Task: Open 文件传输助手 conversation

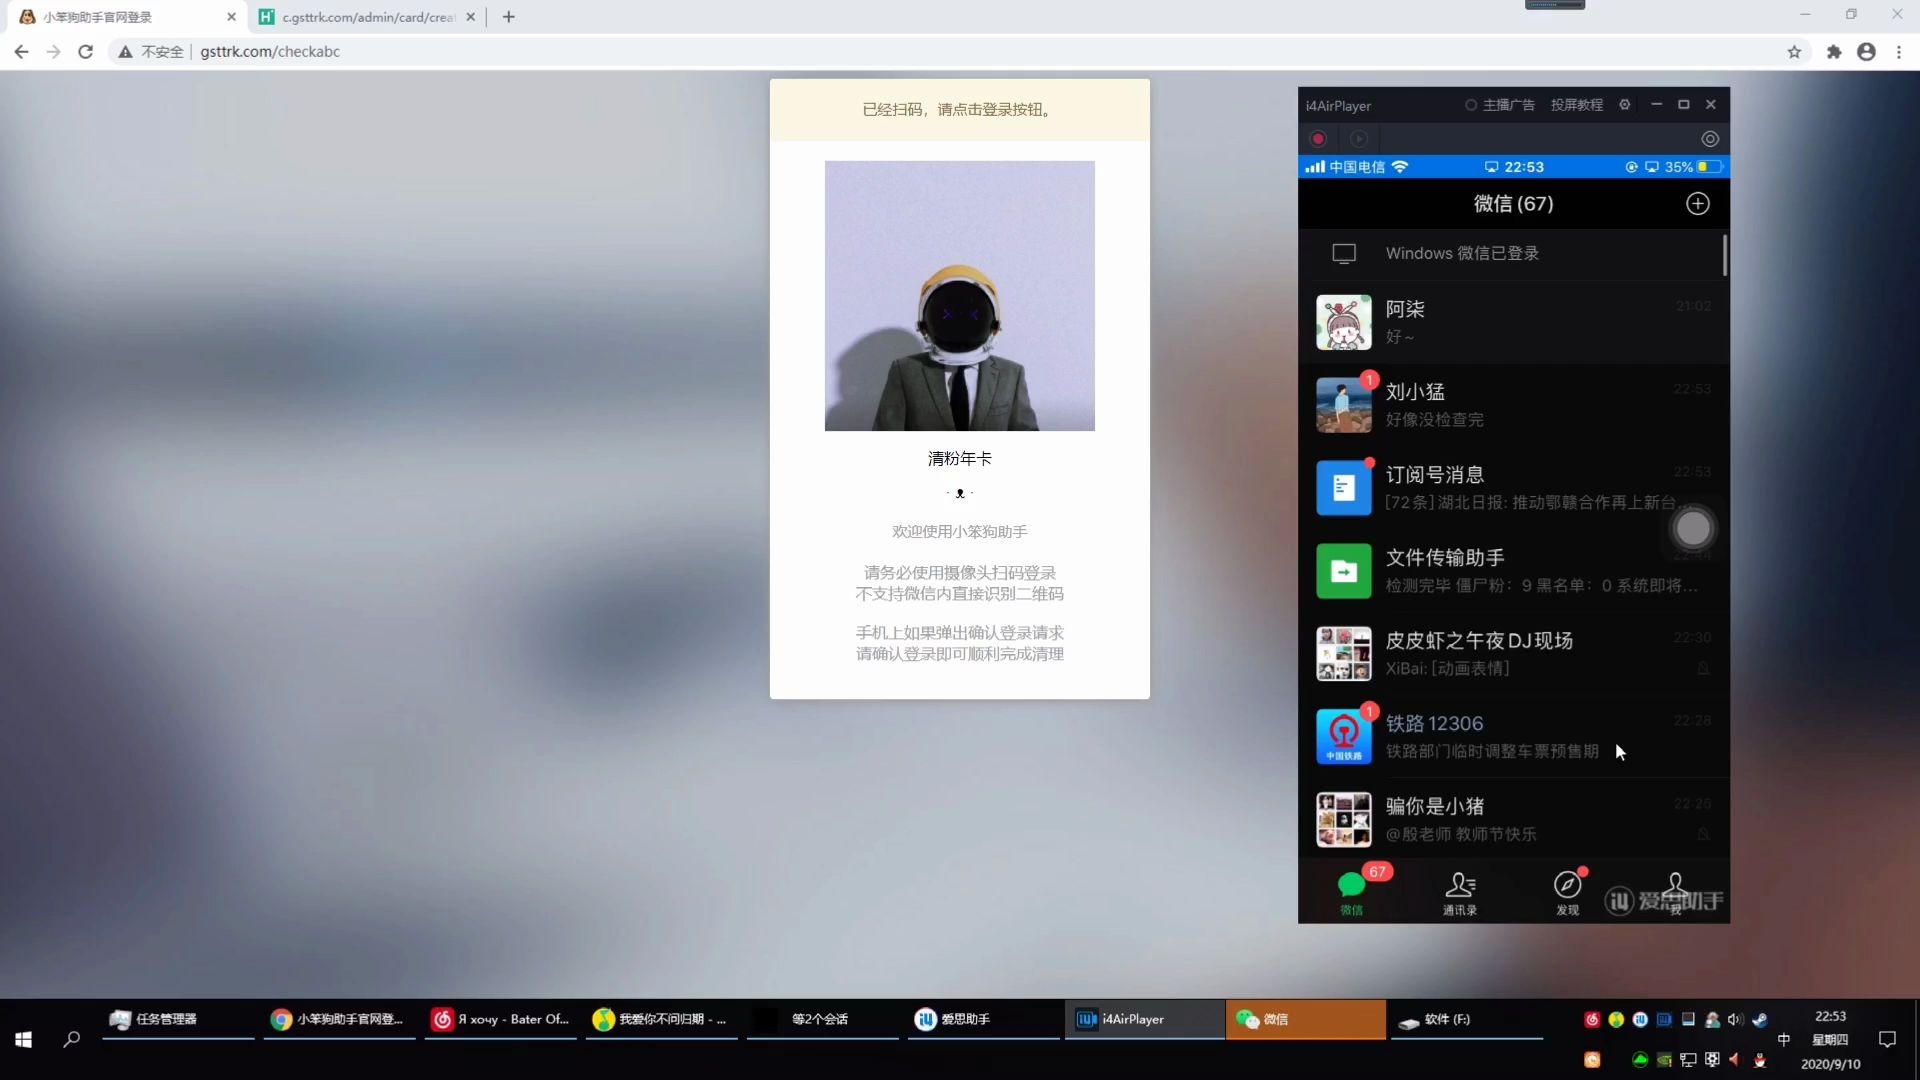Action: click(1514, 571)
